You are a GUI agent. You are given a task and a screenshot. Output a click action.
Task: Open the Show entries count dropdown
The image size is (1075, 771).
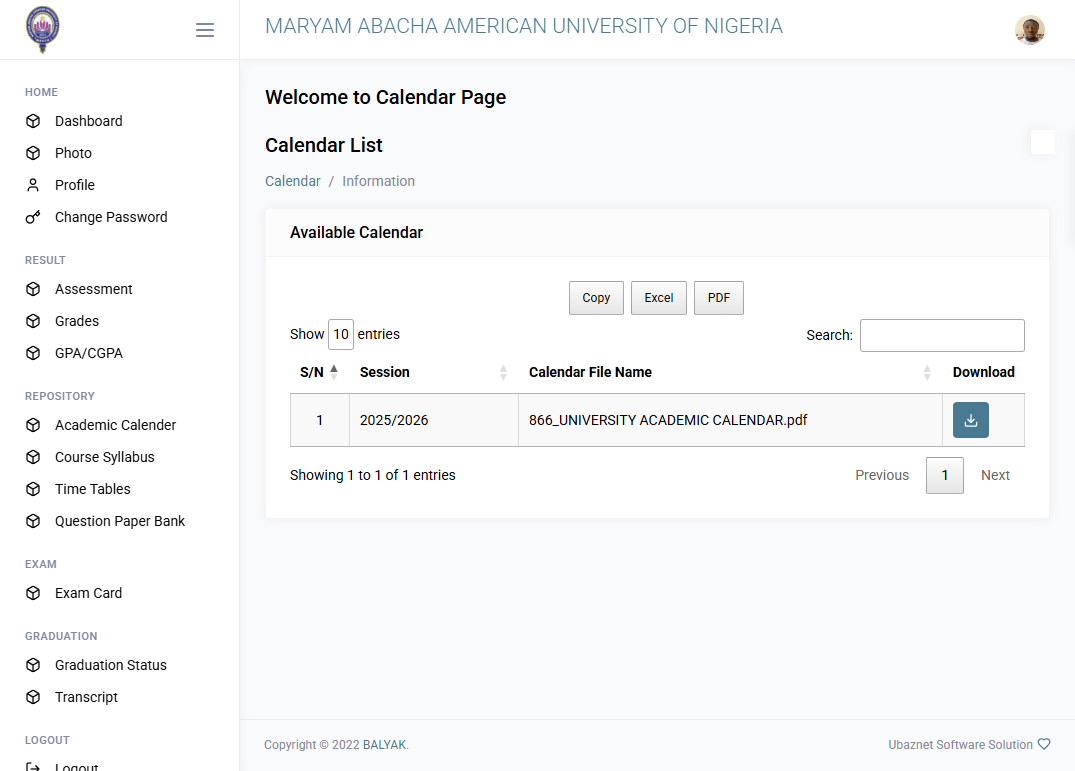point(341,334)
